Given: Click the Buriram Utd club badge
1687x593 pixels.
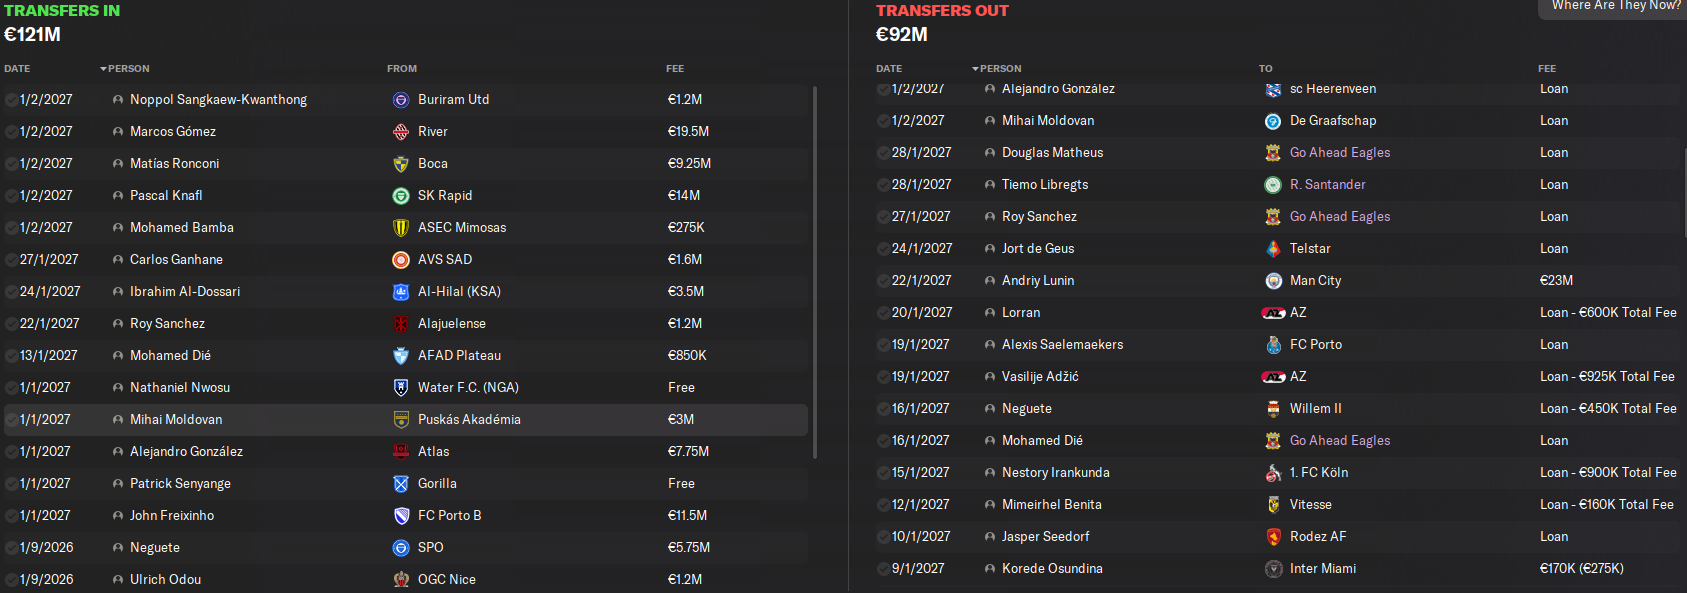Looking at the screenshot, I should (401, 100).
